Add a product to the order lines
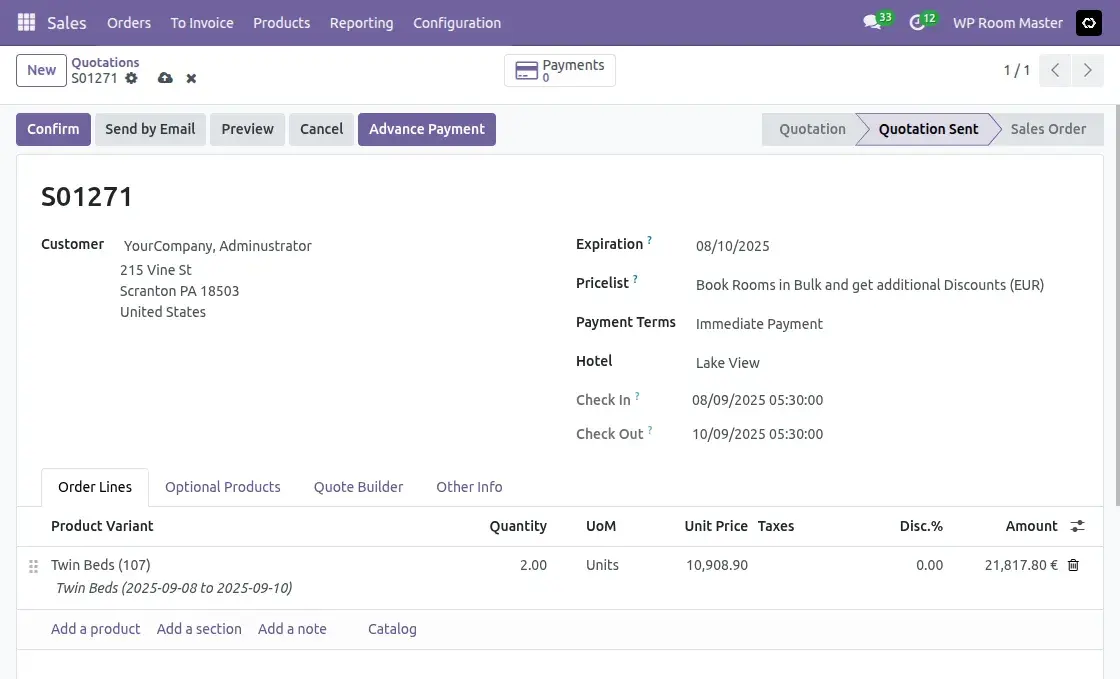The image size is (1120, 679). 95,629
